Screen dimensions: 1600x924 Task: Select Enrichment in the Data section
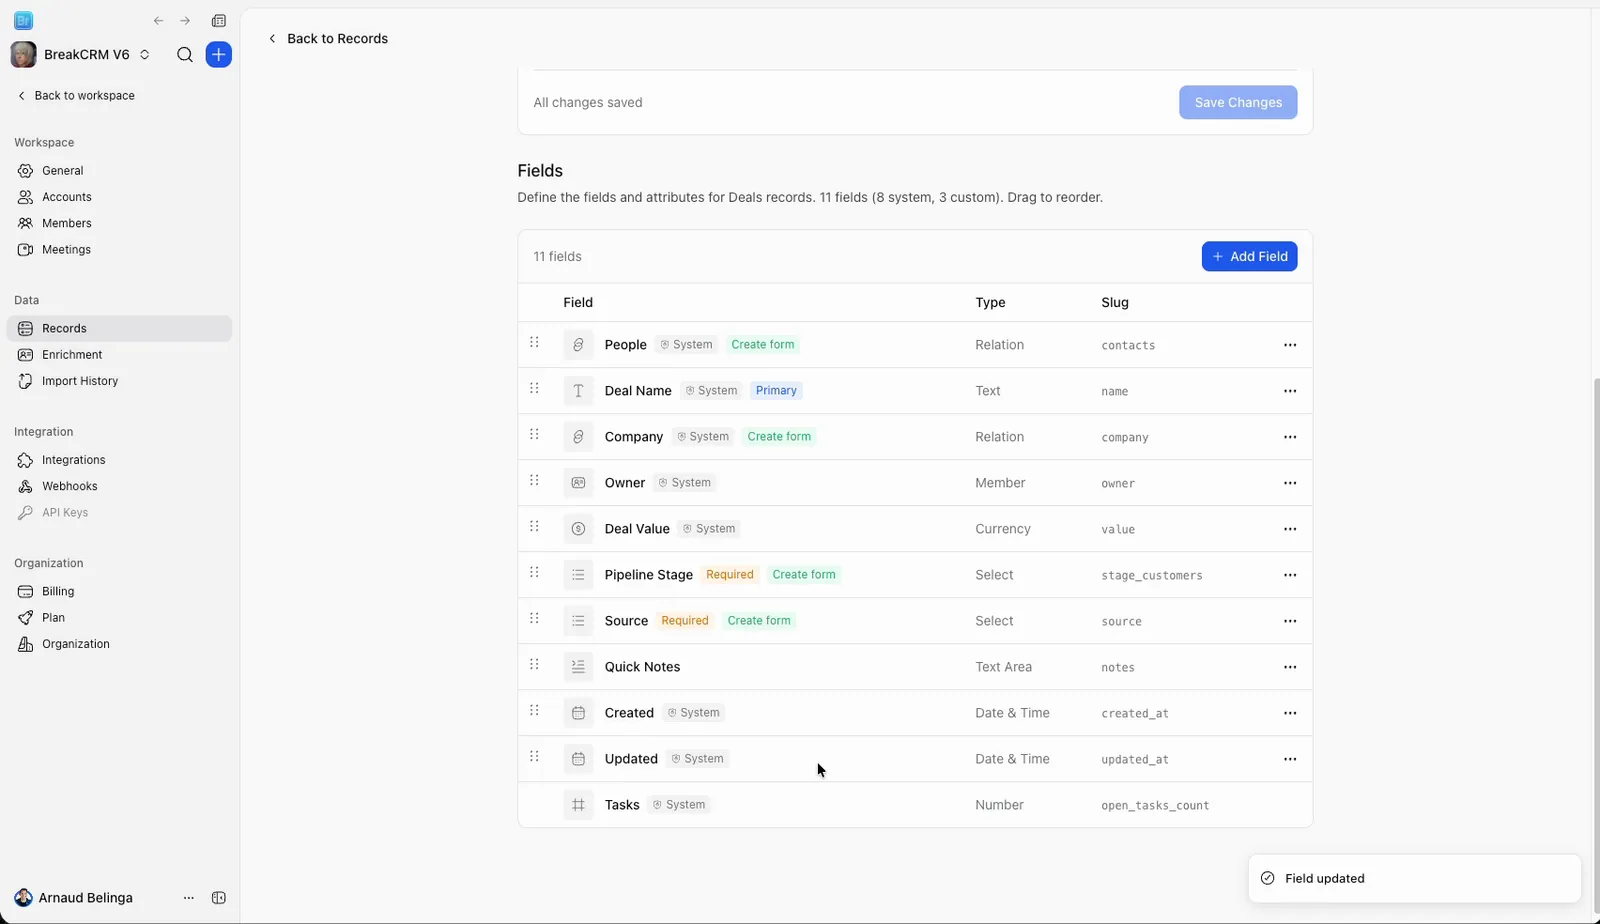click(x=119, y=355)
